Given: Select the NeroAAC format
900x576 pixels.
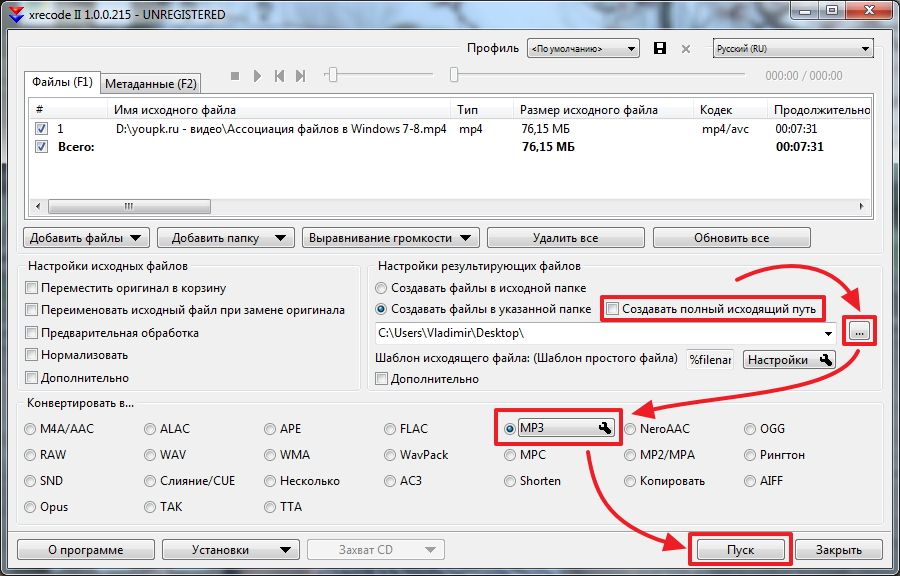Looking at the screenshot, I should pos(630,429).
